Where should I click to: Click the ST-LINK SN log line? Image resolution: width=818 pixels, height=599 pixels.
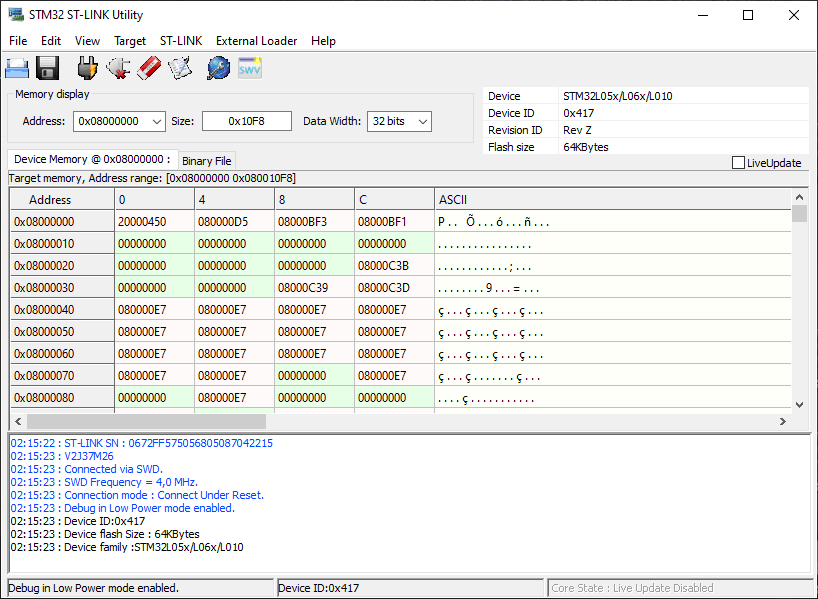[141, 443]
